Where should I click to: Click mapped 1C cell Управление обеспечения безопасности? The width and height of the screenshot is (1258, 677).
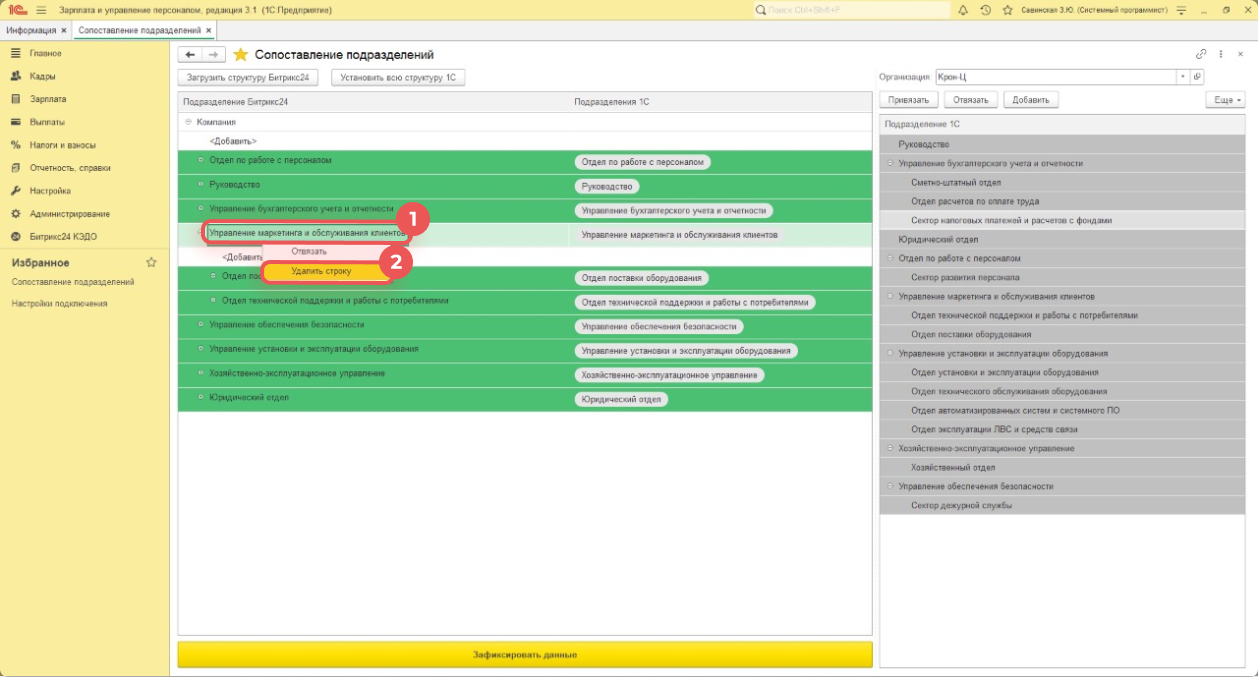659,327
